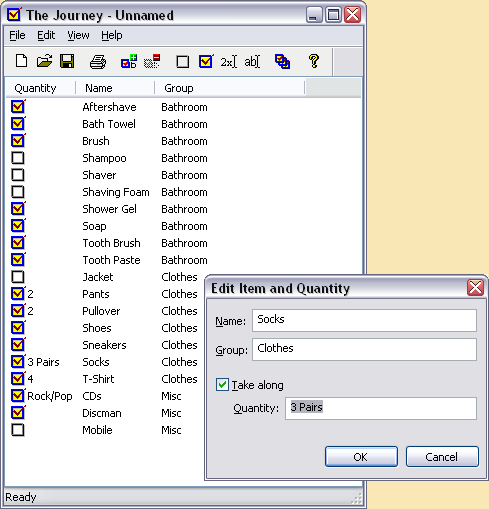The height and width of the screenshot is (509, 489).
Task: Click into the Name field containing Socks
Action: (364, 320)
